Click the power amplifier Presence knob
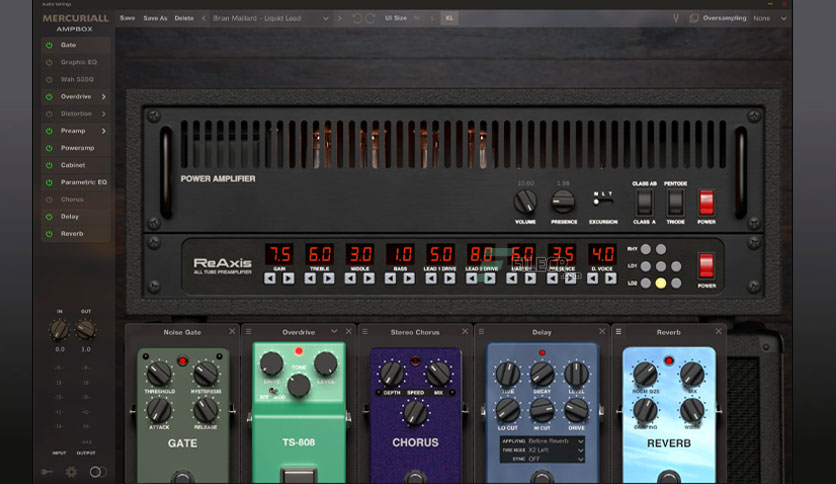This screenshot has width=836, height=484. (x=562, y=202)
